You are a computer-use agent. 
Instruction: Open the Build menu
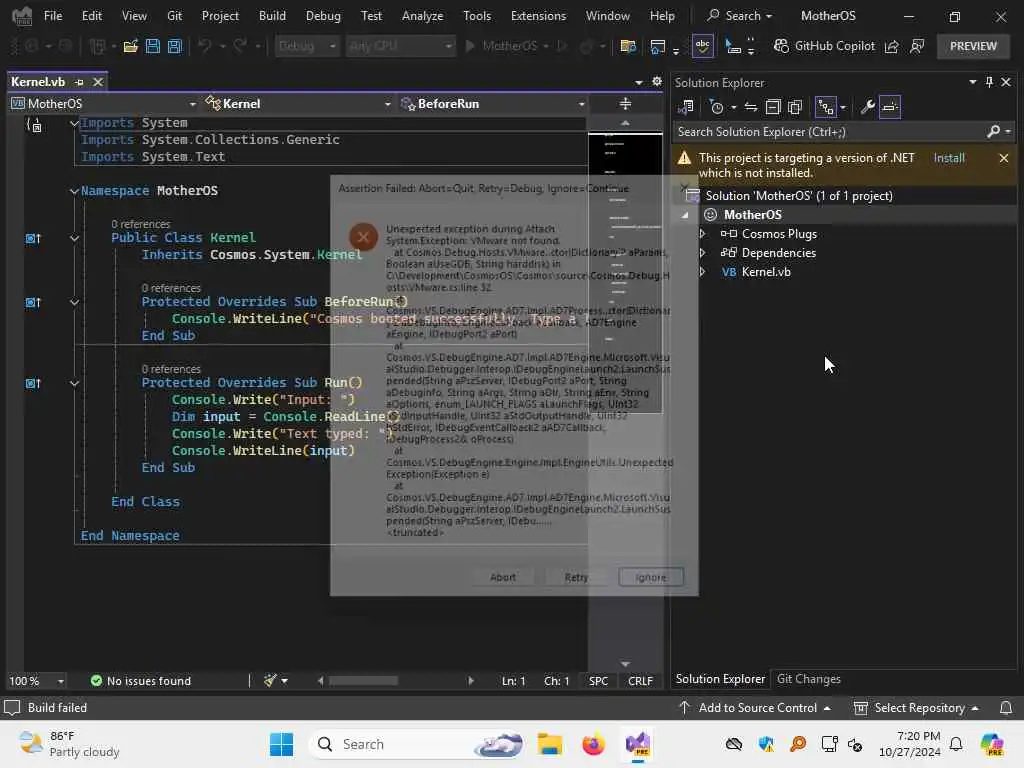pos(272,16)
